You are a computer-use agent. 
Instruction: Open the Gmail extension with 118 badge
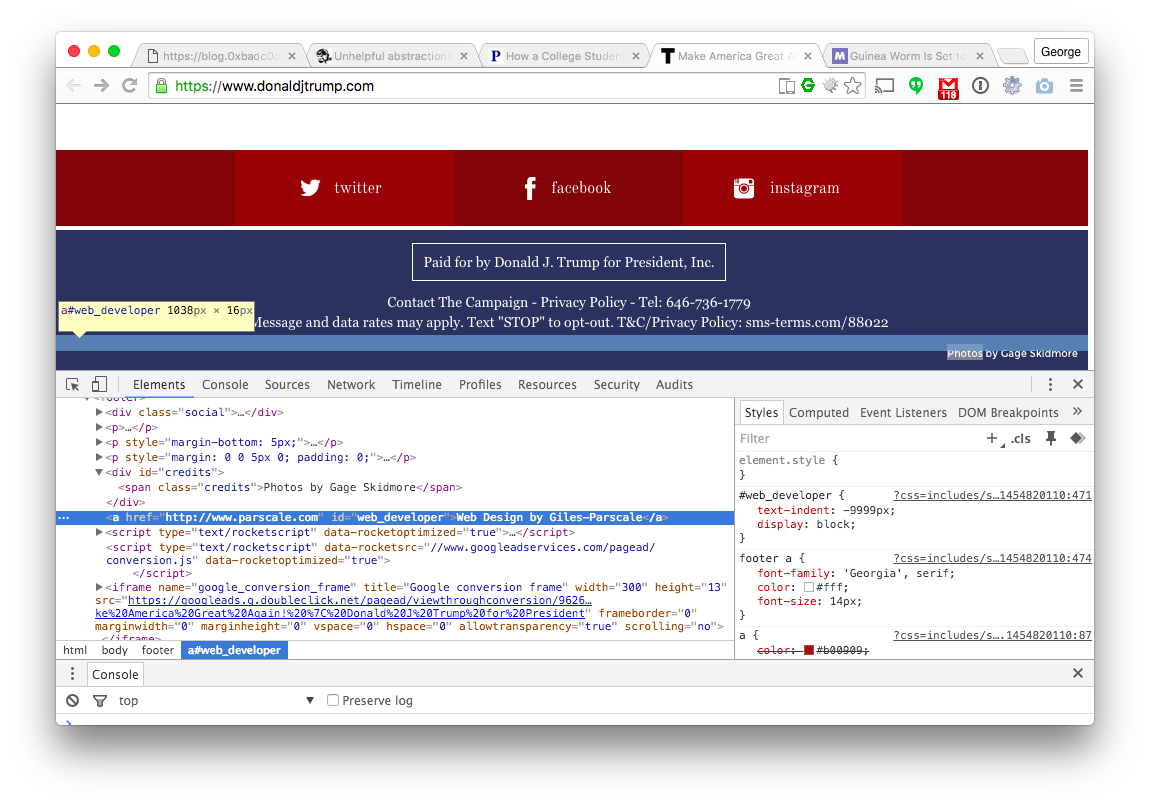pyautogui.click(x=948, y=87)
